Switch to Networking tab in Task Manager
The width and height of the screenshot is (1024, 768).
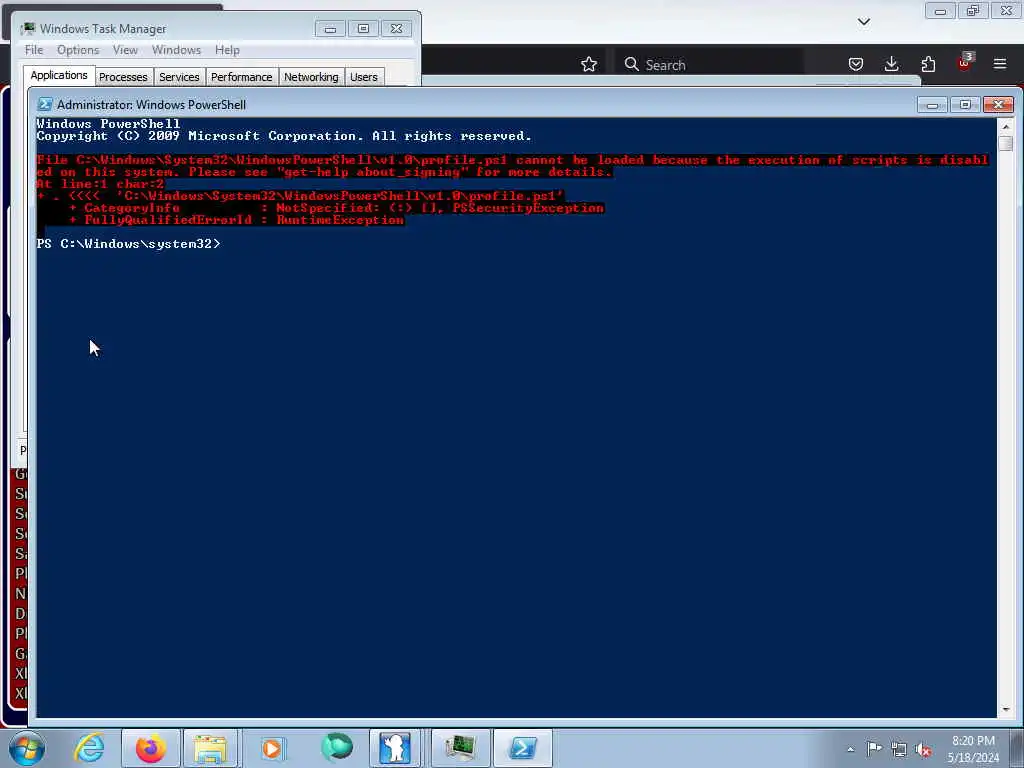[x=311, y=77]
